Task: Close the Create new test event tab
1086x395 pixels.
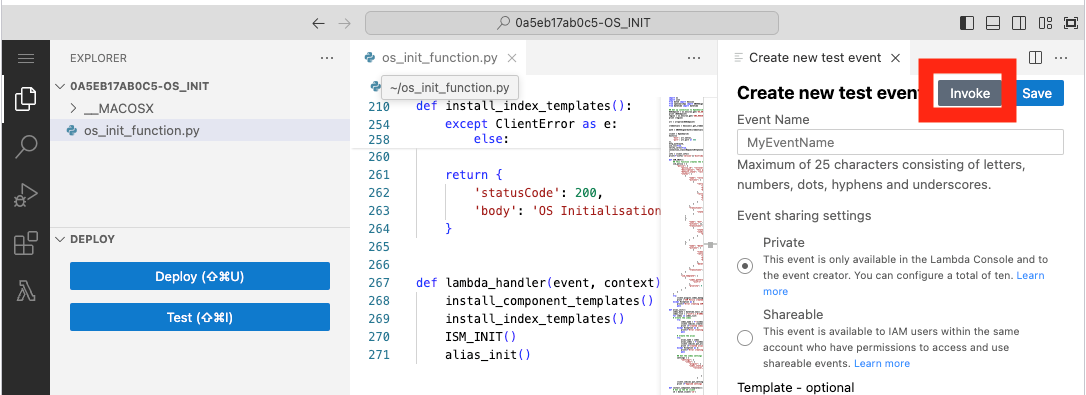Action: tap(895, 58)
